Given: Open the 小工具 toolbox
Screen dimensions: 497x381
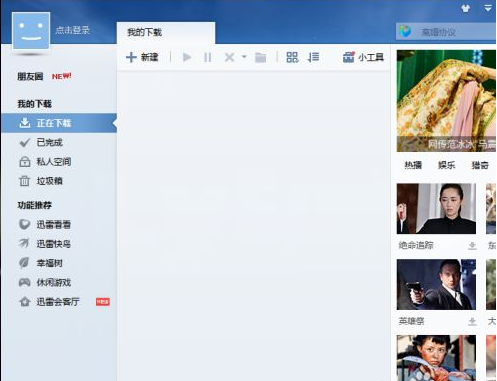Looking at the screenshot, I should point(363,57).
